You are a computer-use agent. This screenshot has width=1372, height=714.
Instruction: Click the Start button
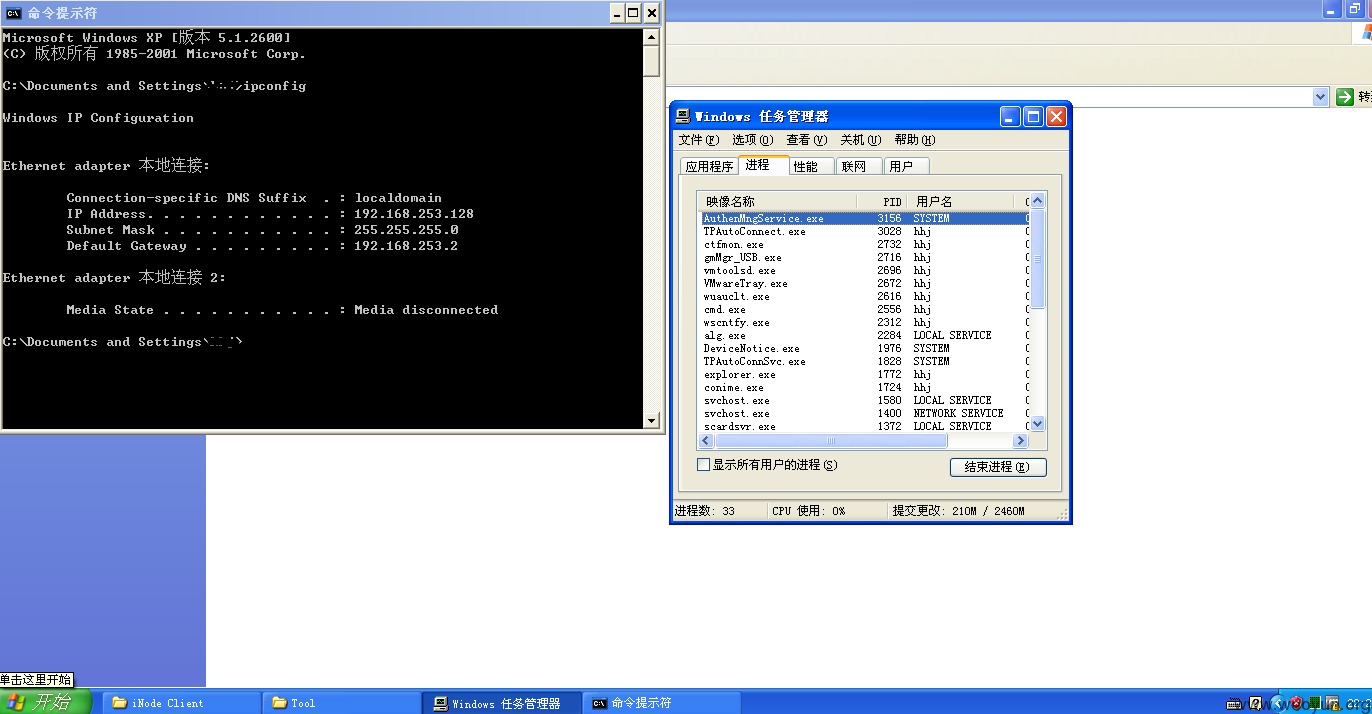46,702
